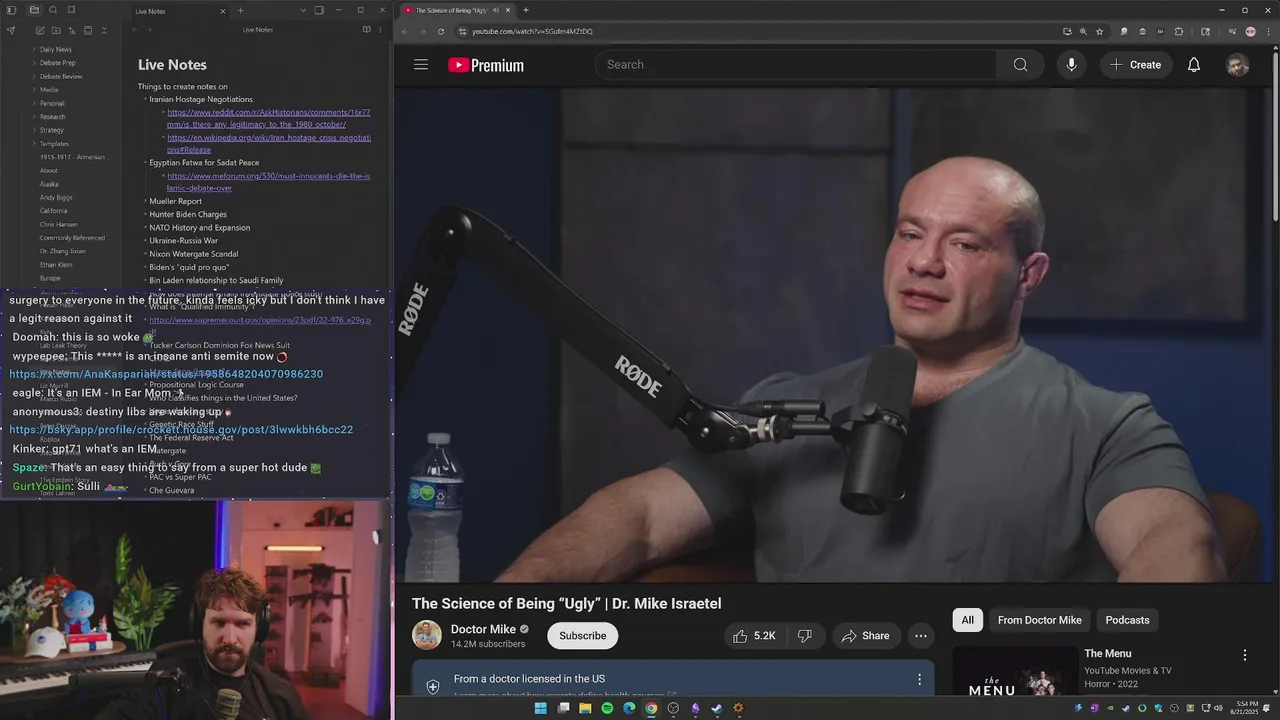1280x720 pixels.
Task: Share the video
Action: pyautogui.click(x=866, y=636)
